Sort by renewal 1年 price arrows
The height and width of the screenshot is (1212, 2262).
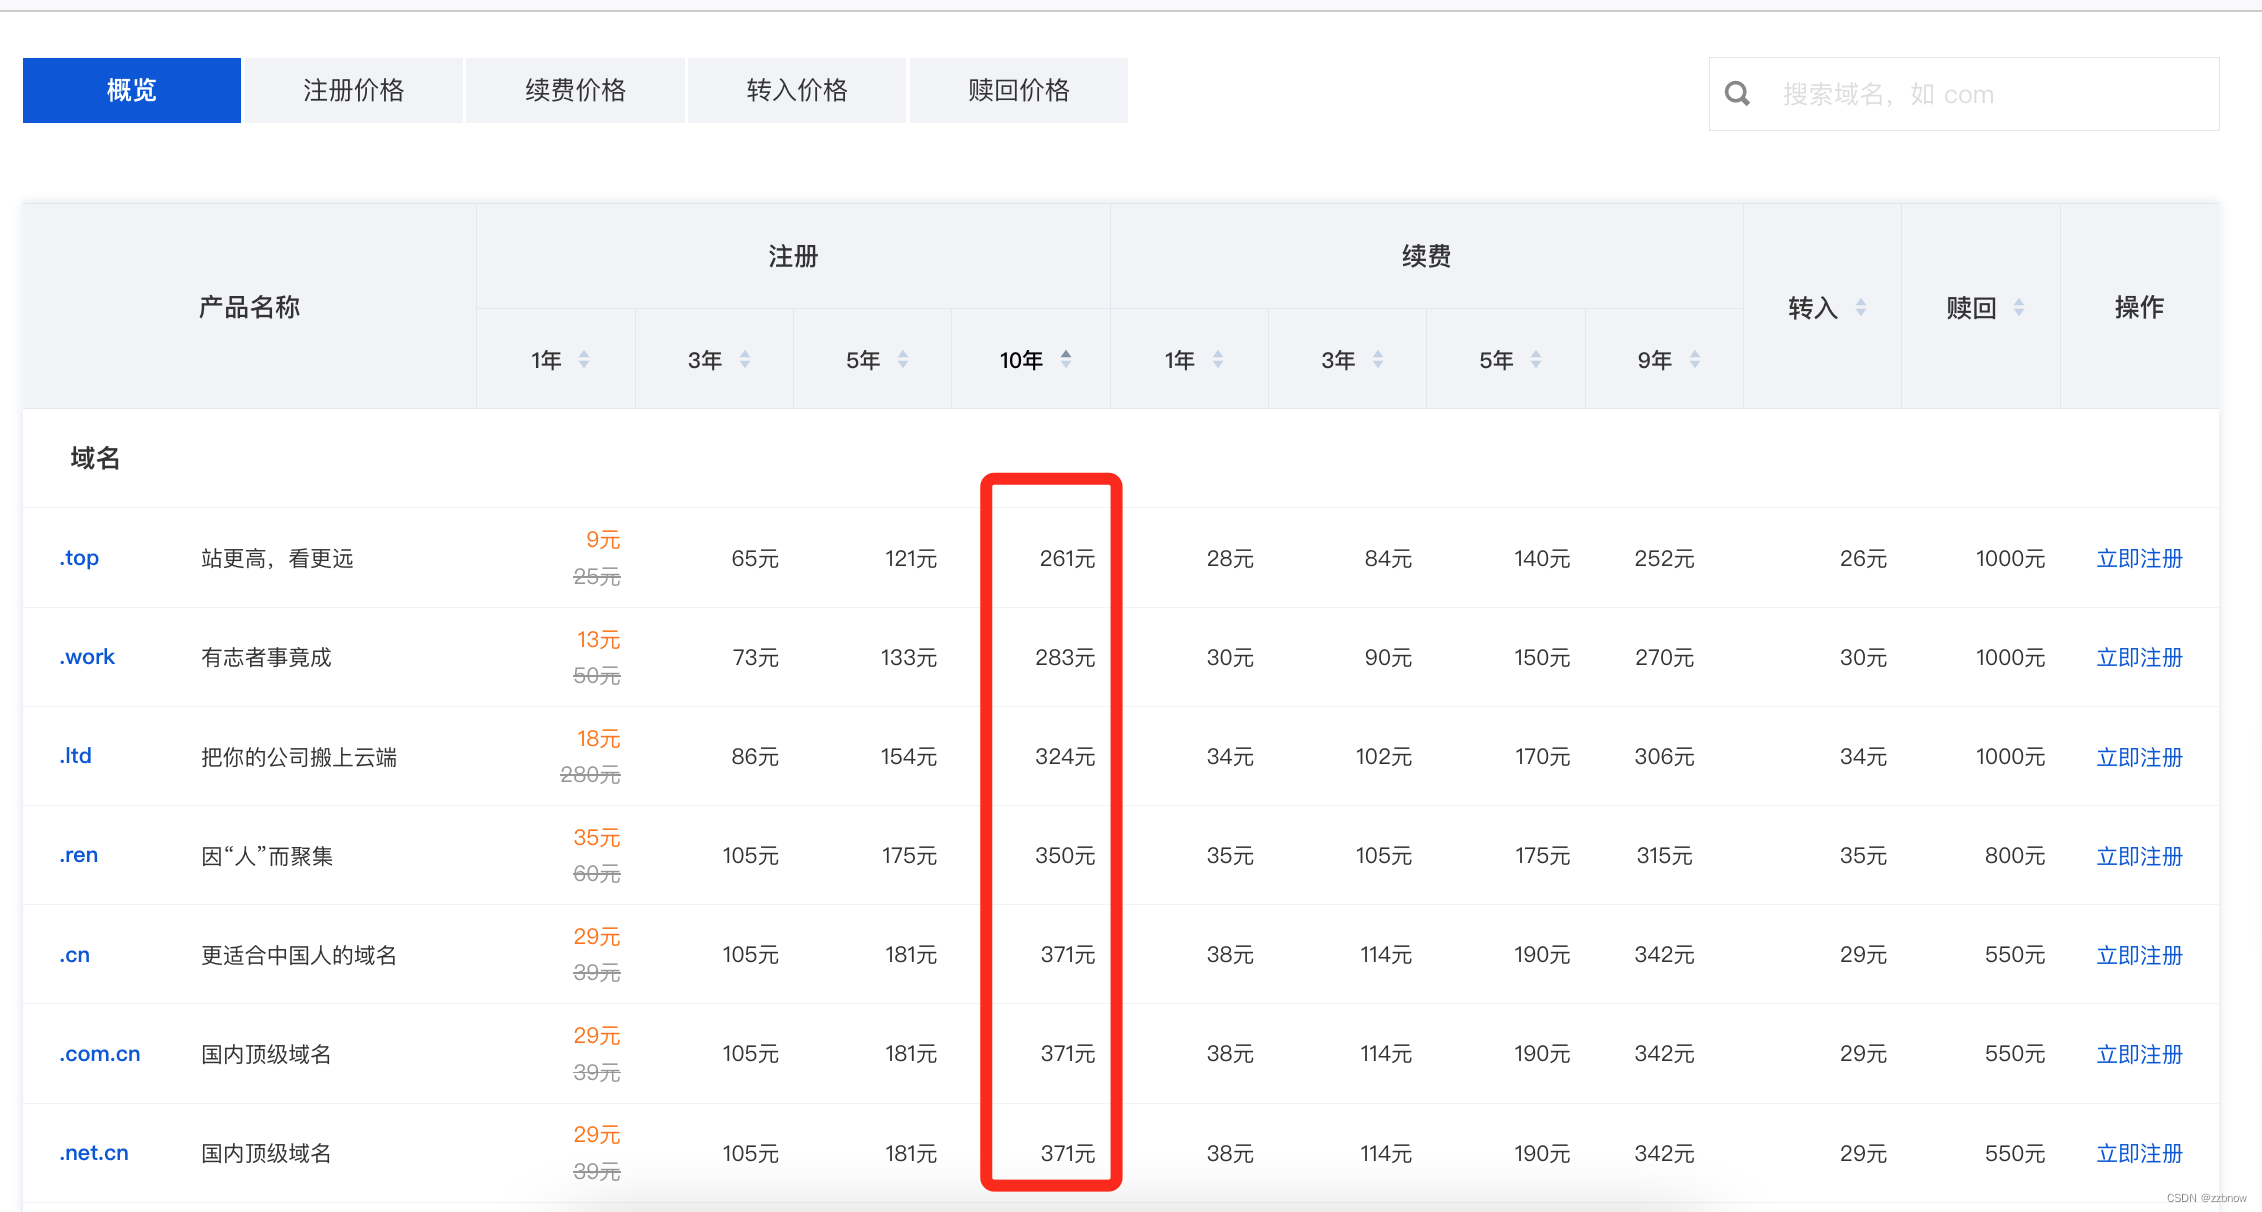coord(1218,359)
